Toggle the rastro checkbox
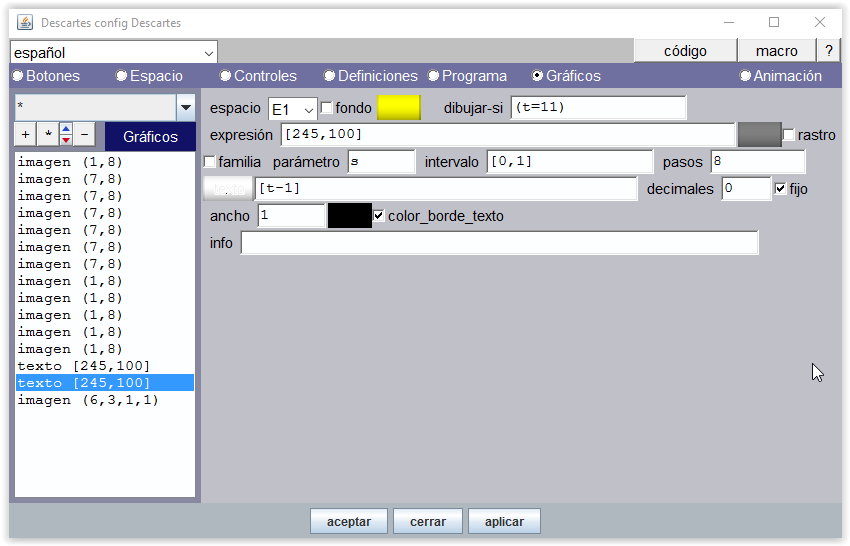Screen dimensions: 850x546 789,135
